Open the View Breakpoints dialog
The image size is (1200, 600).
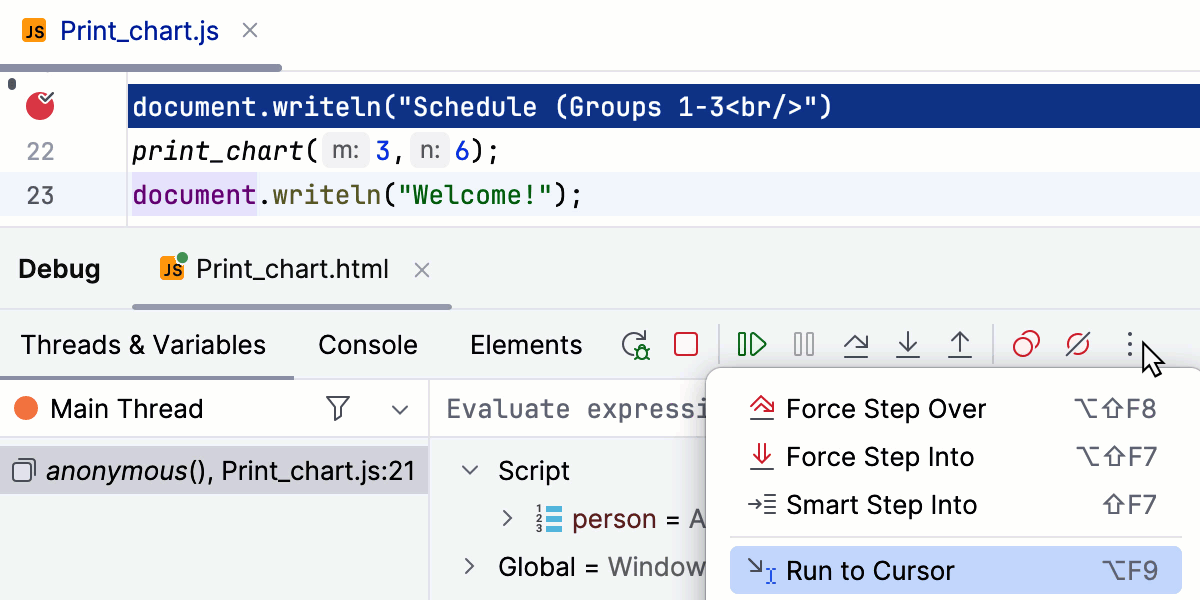(1024, 344)
